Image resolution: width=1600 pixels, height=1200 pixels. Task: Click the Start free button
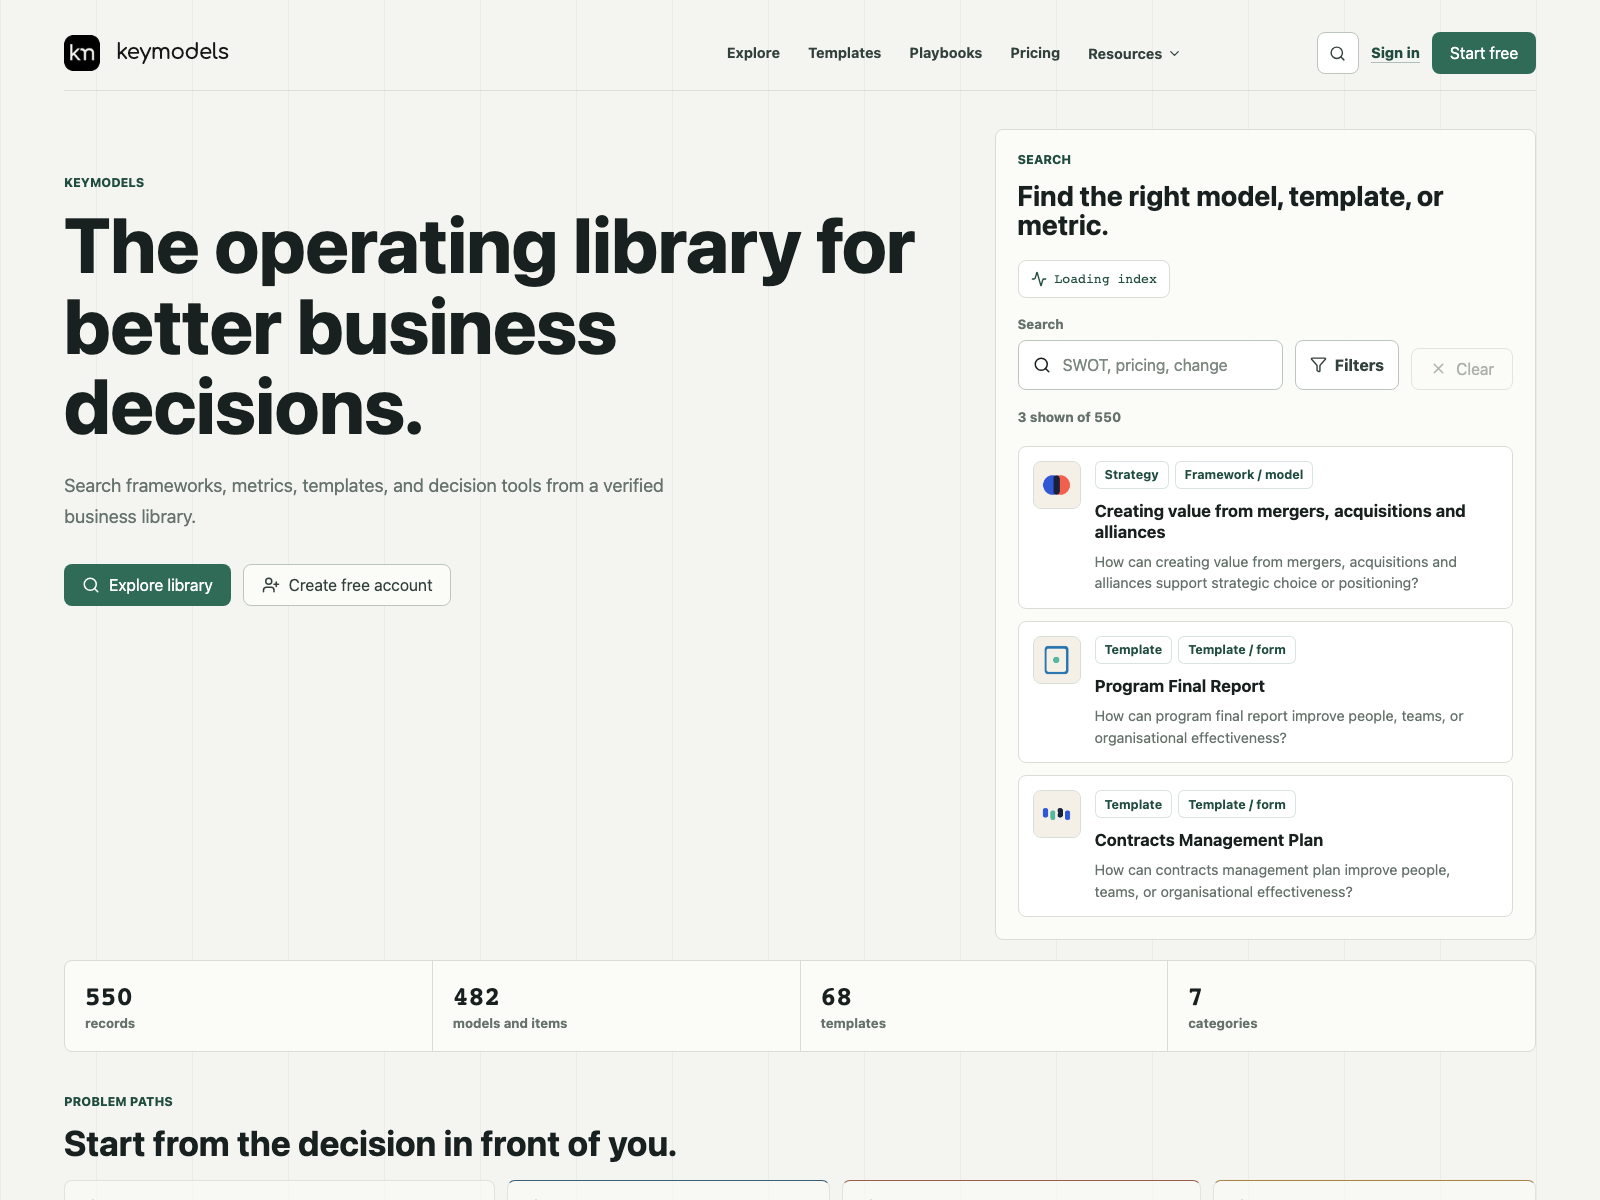(1483, 53)
